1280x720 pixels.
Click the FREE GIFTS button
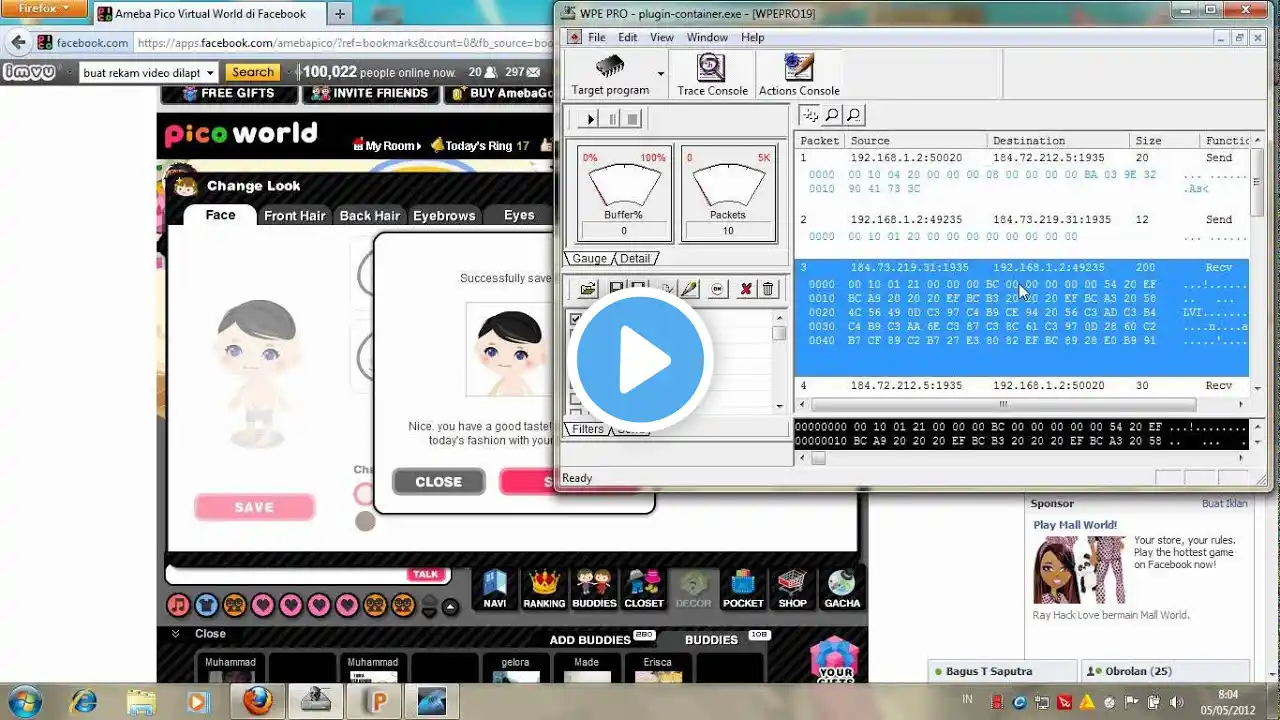(229, 94)
